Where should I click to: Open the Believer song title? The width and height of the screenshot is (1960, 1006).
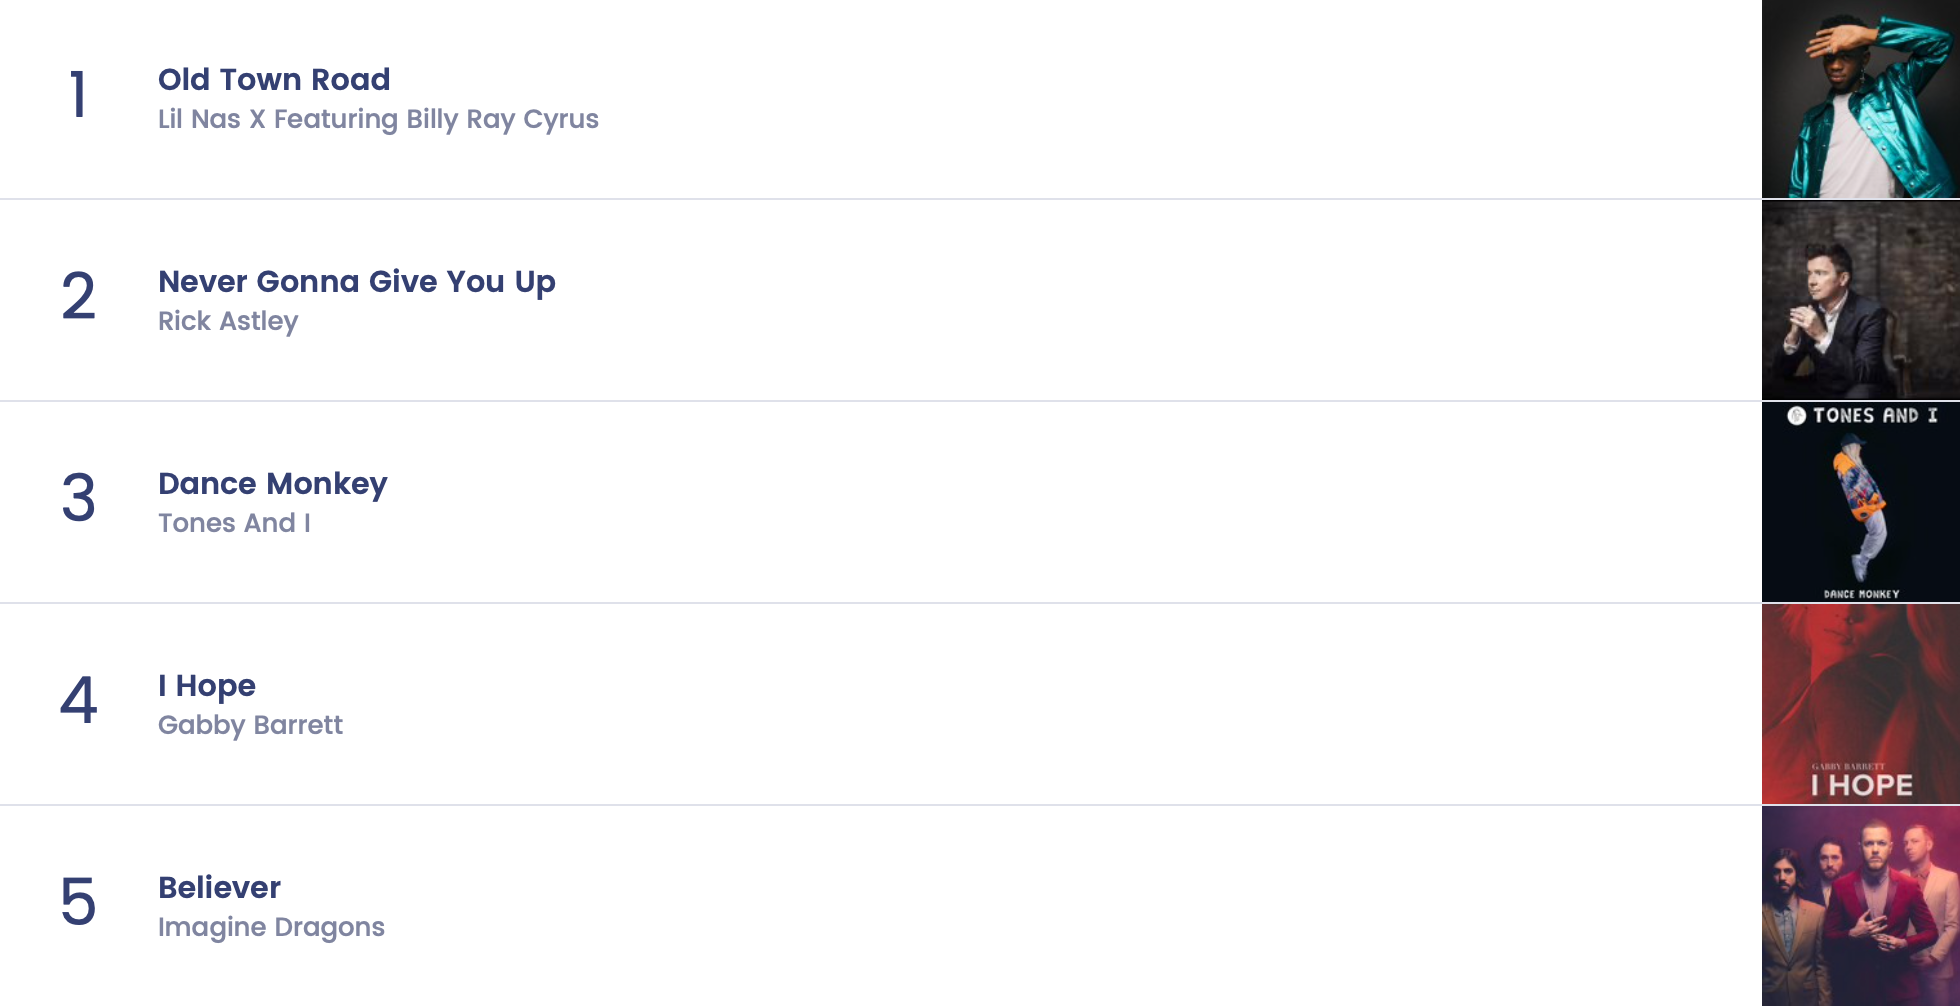(x=219, y=888)
